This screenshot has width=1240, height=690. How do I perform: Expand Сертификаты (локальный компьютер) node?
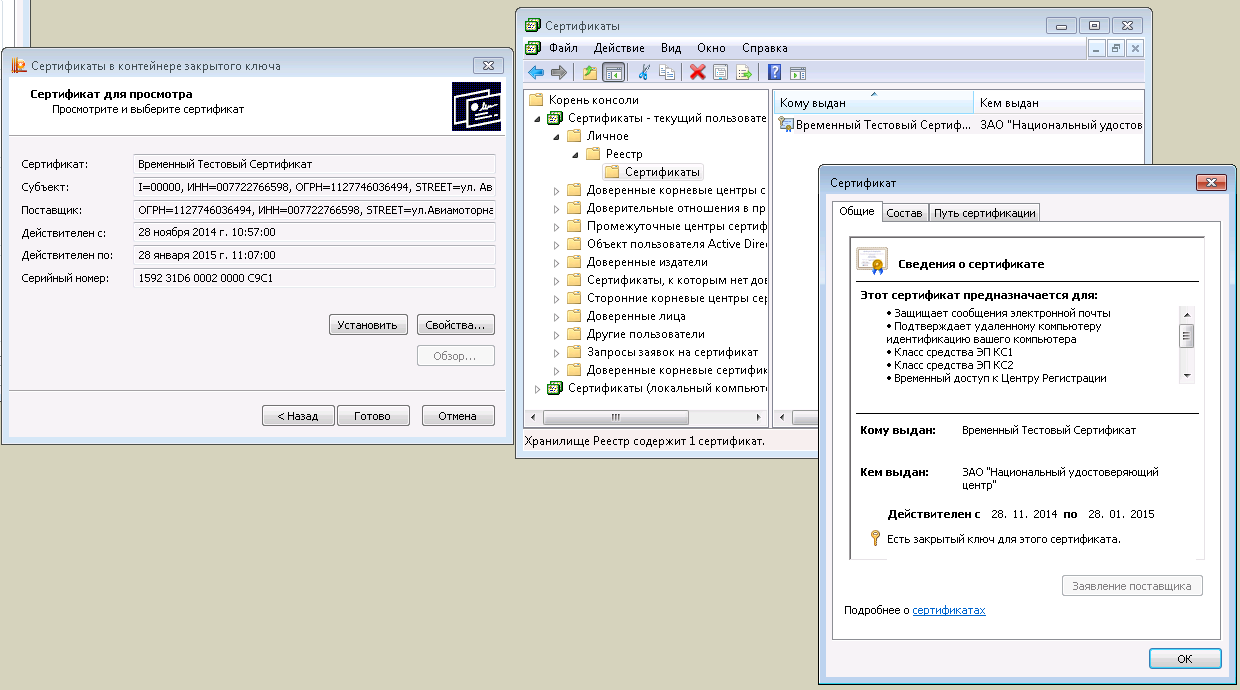point(538,388)
